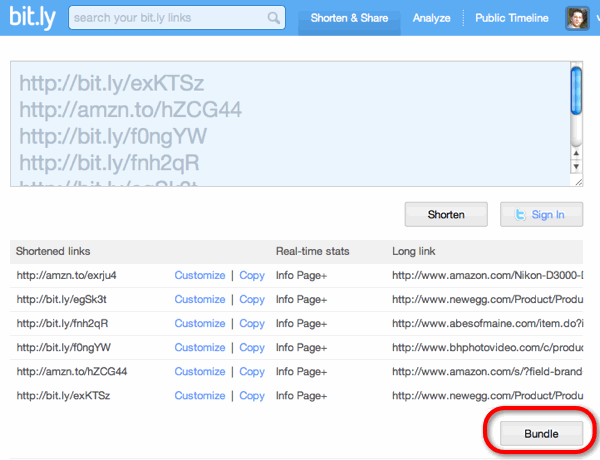
Task: Click the text area scroll up arrow
Action: 576,153
